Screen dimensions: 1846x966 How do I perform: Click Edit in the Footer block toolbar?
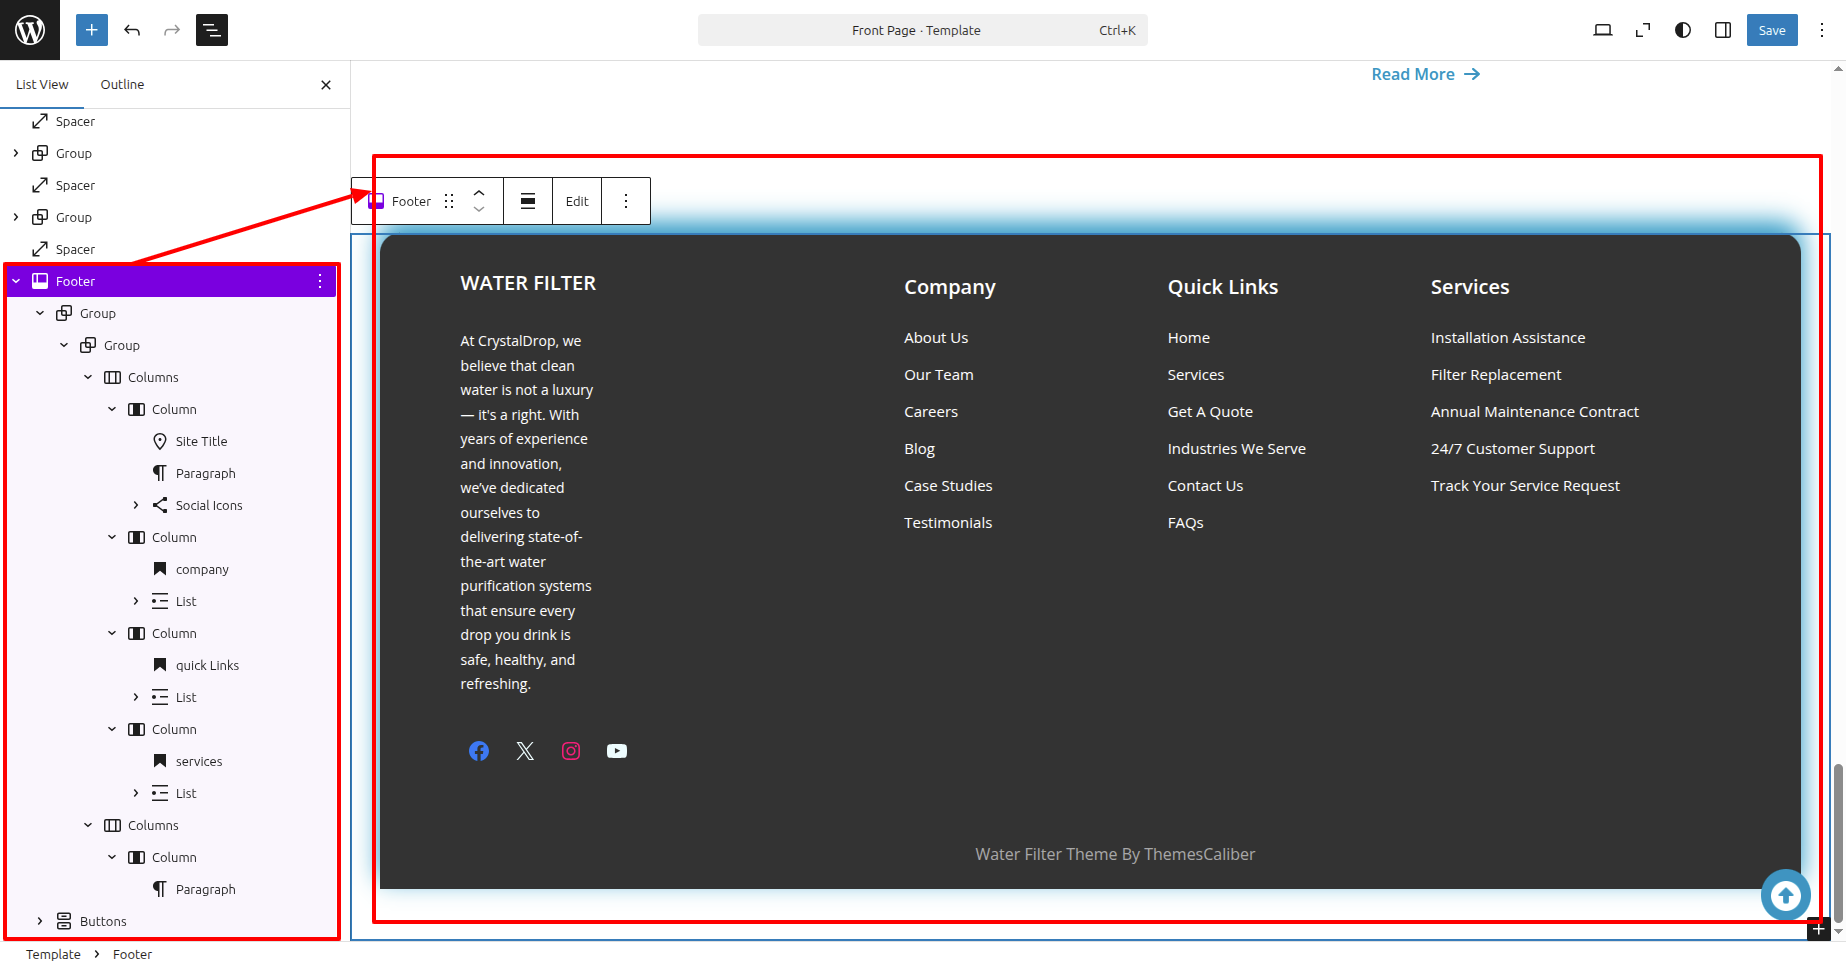[577, 201]
